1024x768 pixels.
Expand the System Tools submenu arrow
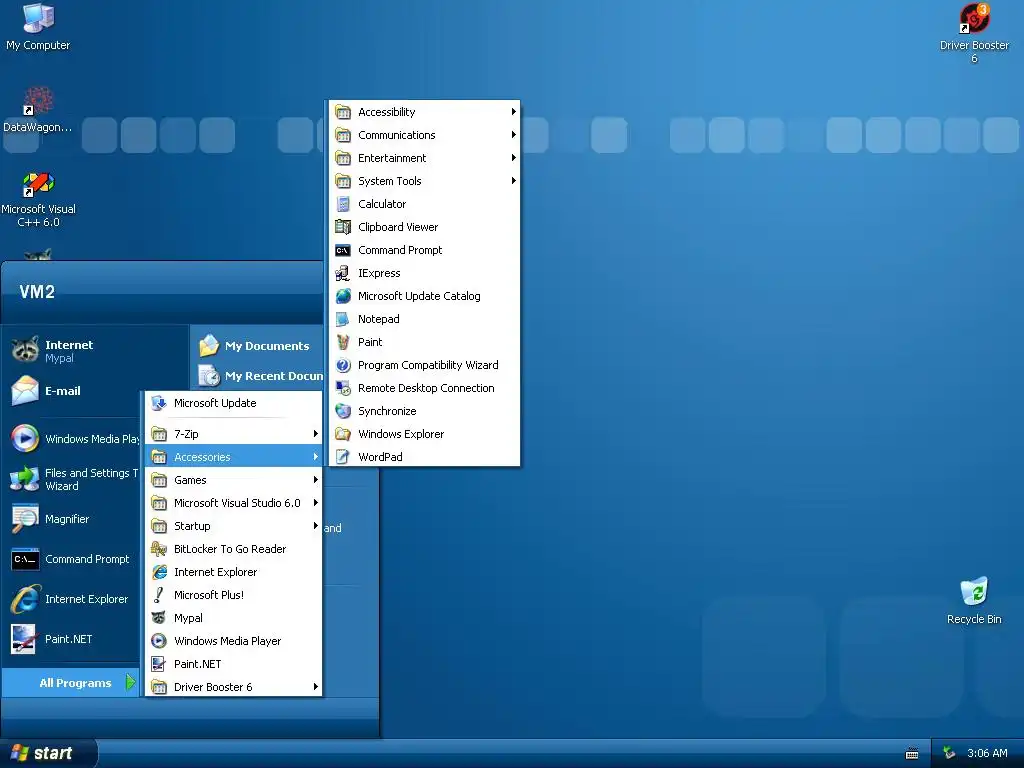[513, 180]
